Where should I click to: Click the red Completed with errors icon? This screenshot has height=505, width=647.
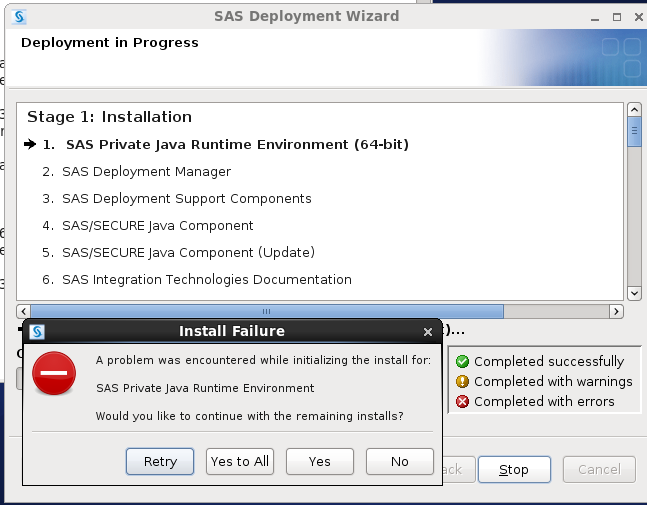tap(462, 401)
